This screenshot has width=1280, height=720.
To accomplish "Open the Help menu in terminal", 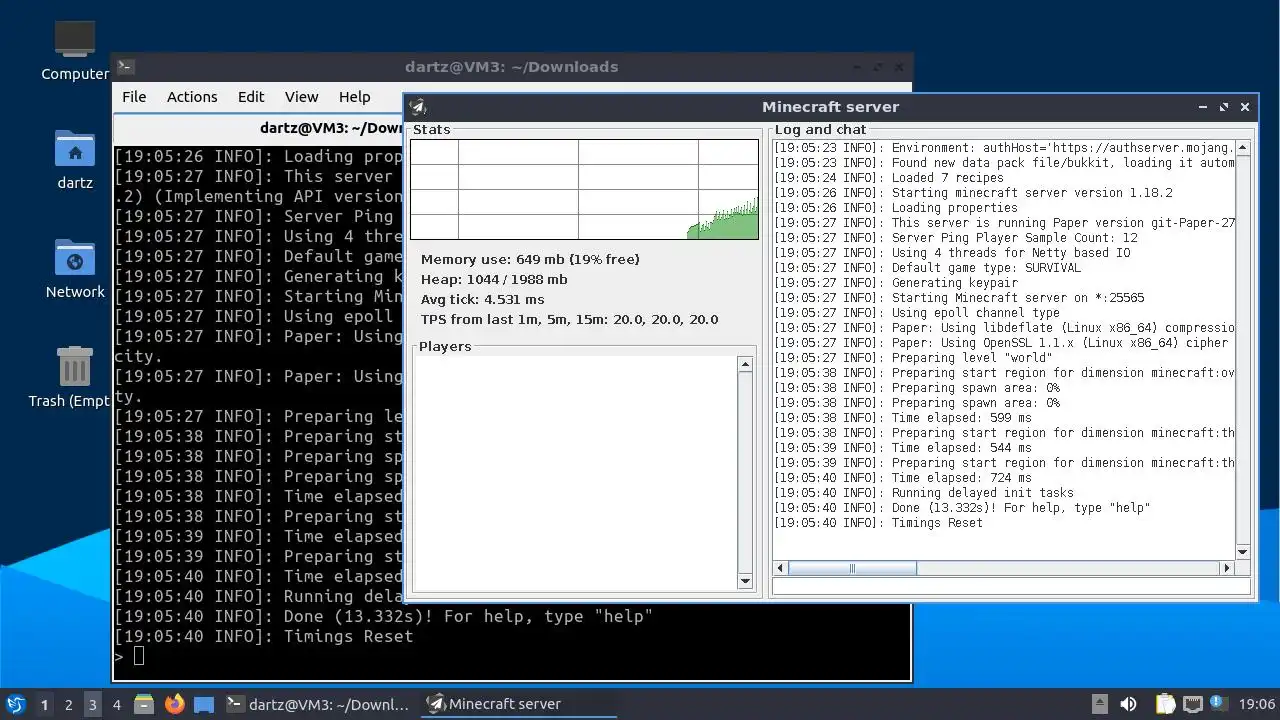I will coord(354,97).
